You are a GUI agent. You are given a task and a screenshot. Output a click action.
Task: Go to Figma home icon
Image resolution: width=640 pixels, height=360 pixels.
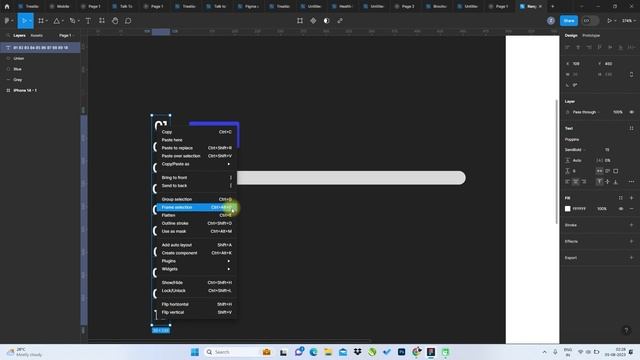pos(7,7)
